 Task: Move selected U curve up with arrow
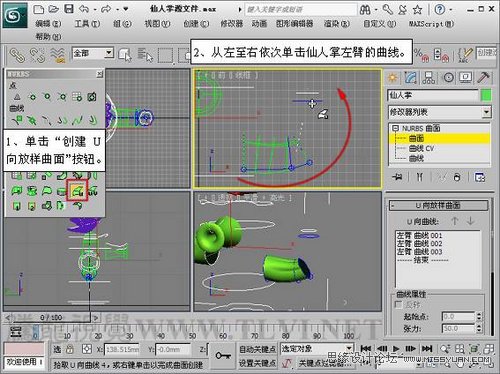(455, 221)
